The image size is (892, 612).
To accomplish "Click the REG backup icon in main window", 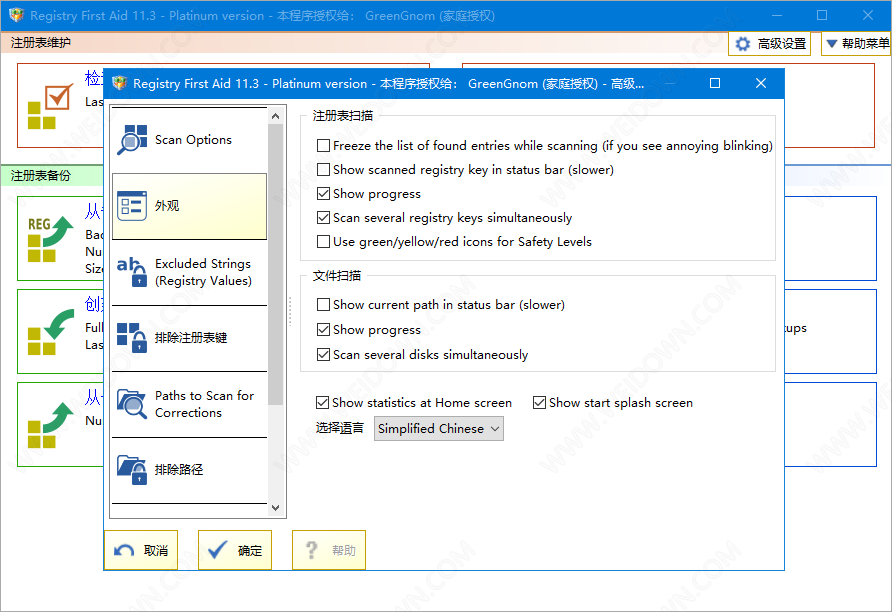I will (51, 239).
